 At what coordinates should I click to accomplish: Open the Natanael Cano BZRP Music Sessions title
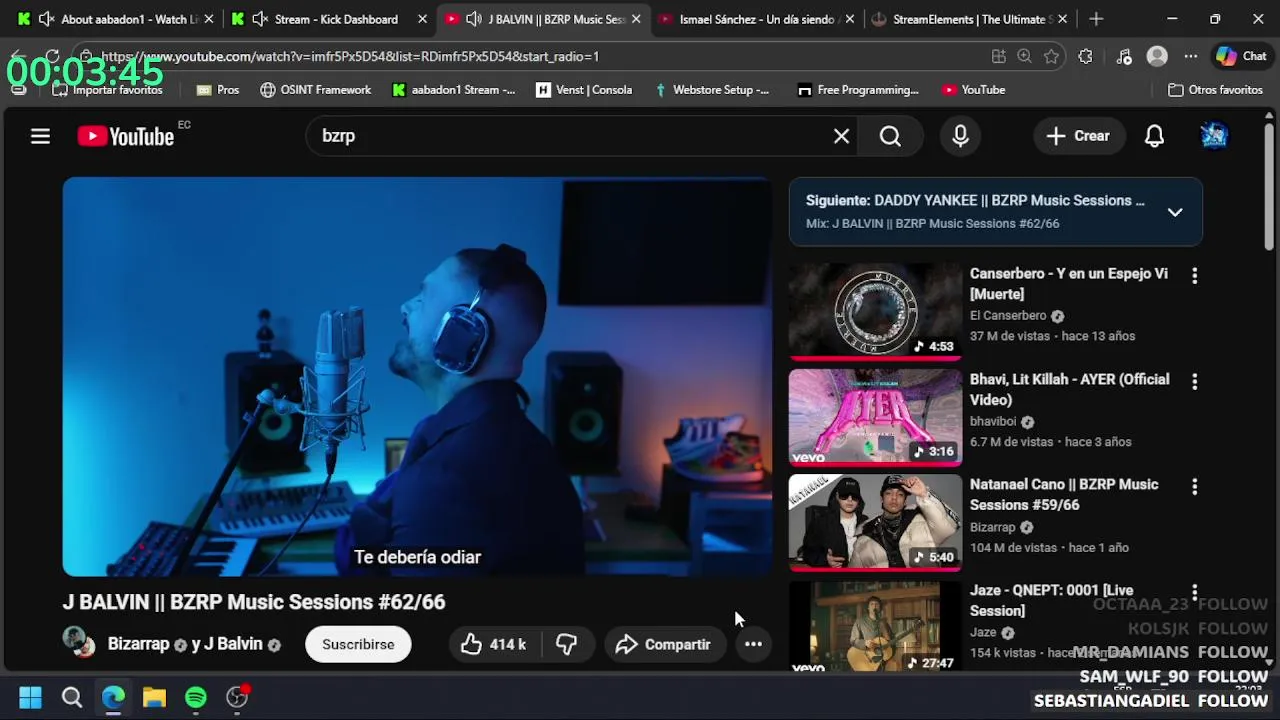(1064, 495)
